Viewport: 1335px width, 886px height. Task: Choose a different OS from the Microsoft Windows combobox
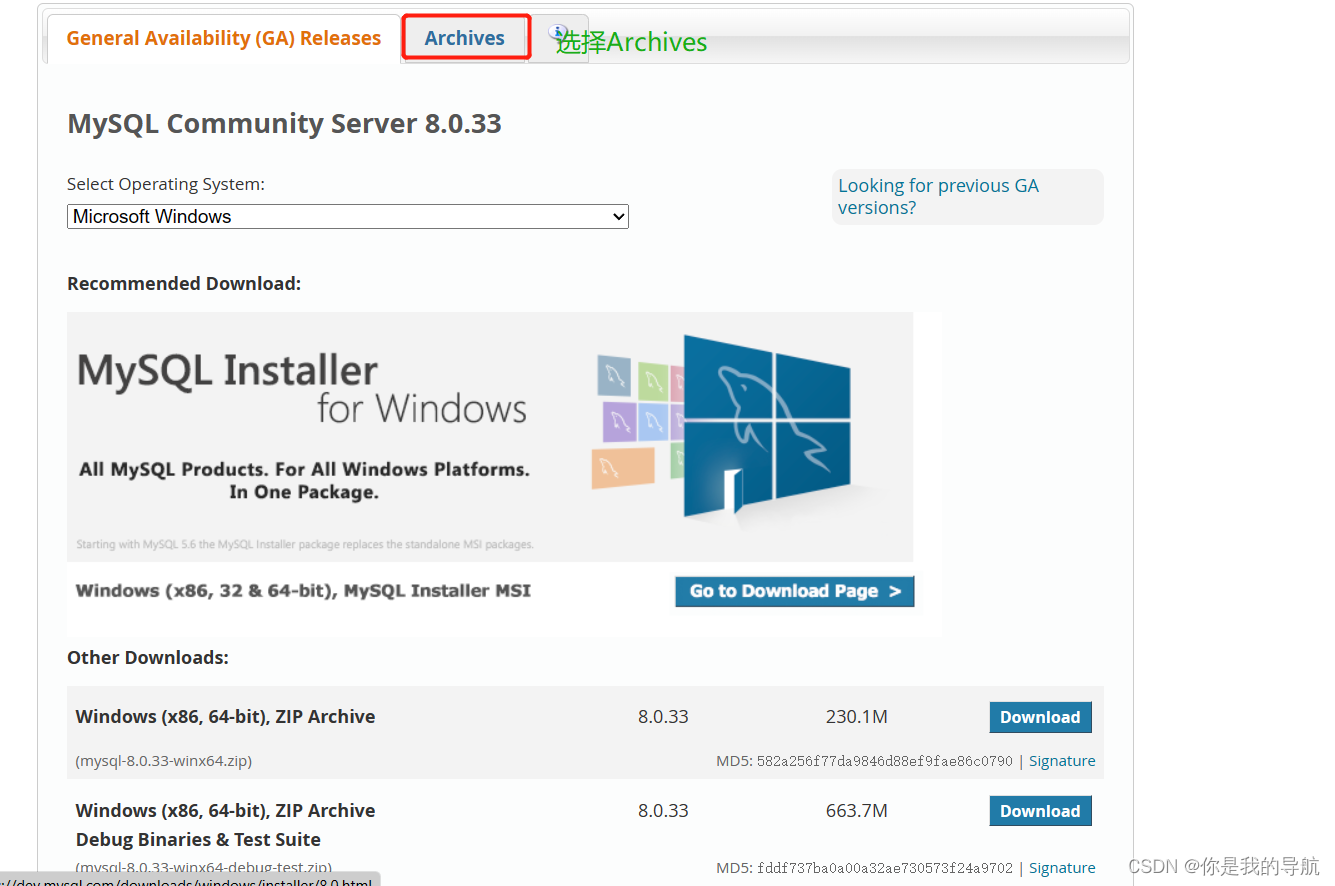[x=347, y=216]
